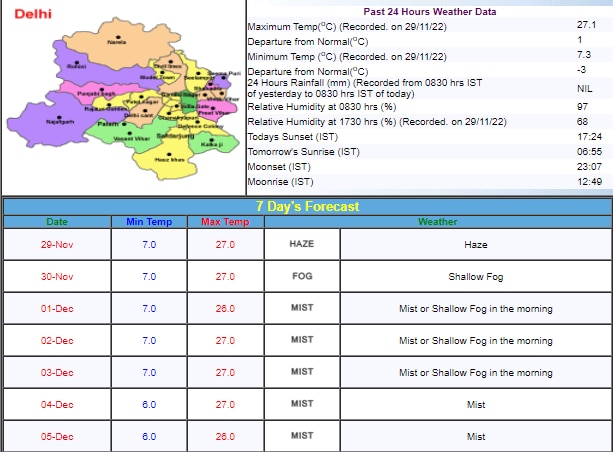Select the 29-Nov forecast date
This screenshot has width=613, height=452.
coord(58,244)
